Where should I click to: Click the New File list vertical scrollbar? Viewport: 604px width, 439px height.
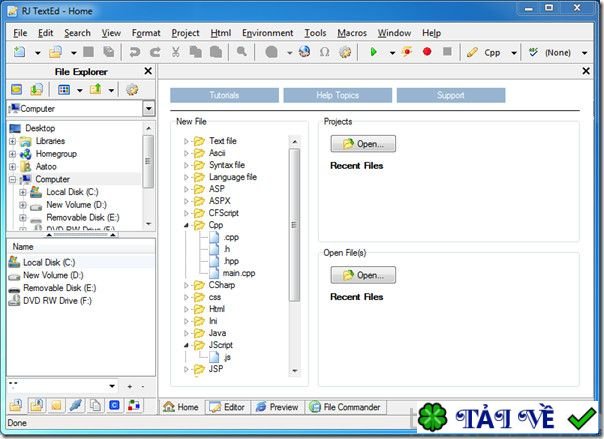(x=294, y=225)
